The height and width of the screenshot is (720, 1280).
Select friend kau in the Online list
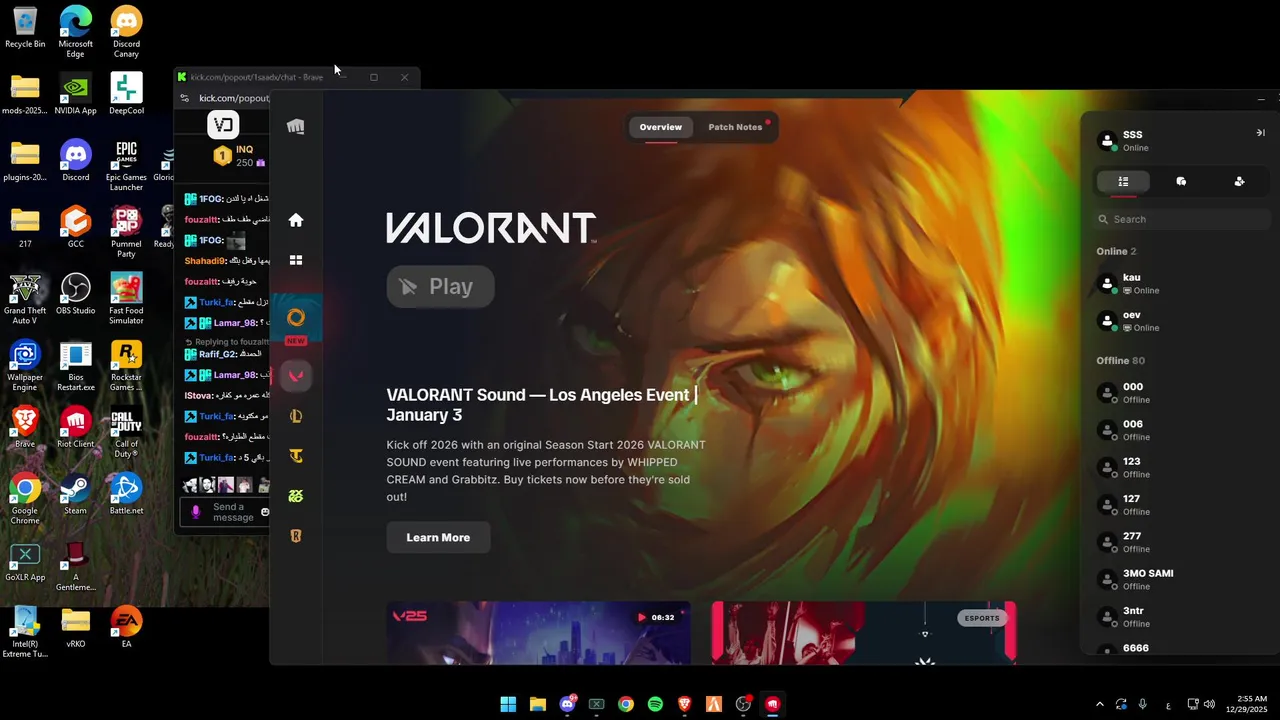pyautogui.click(x=1181, y=284)
